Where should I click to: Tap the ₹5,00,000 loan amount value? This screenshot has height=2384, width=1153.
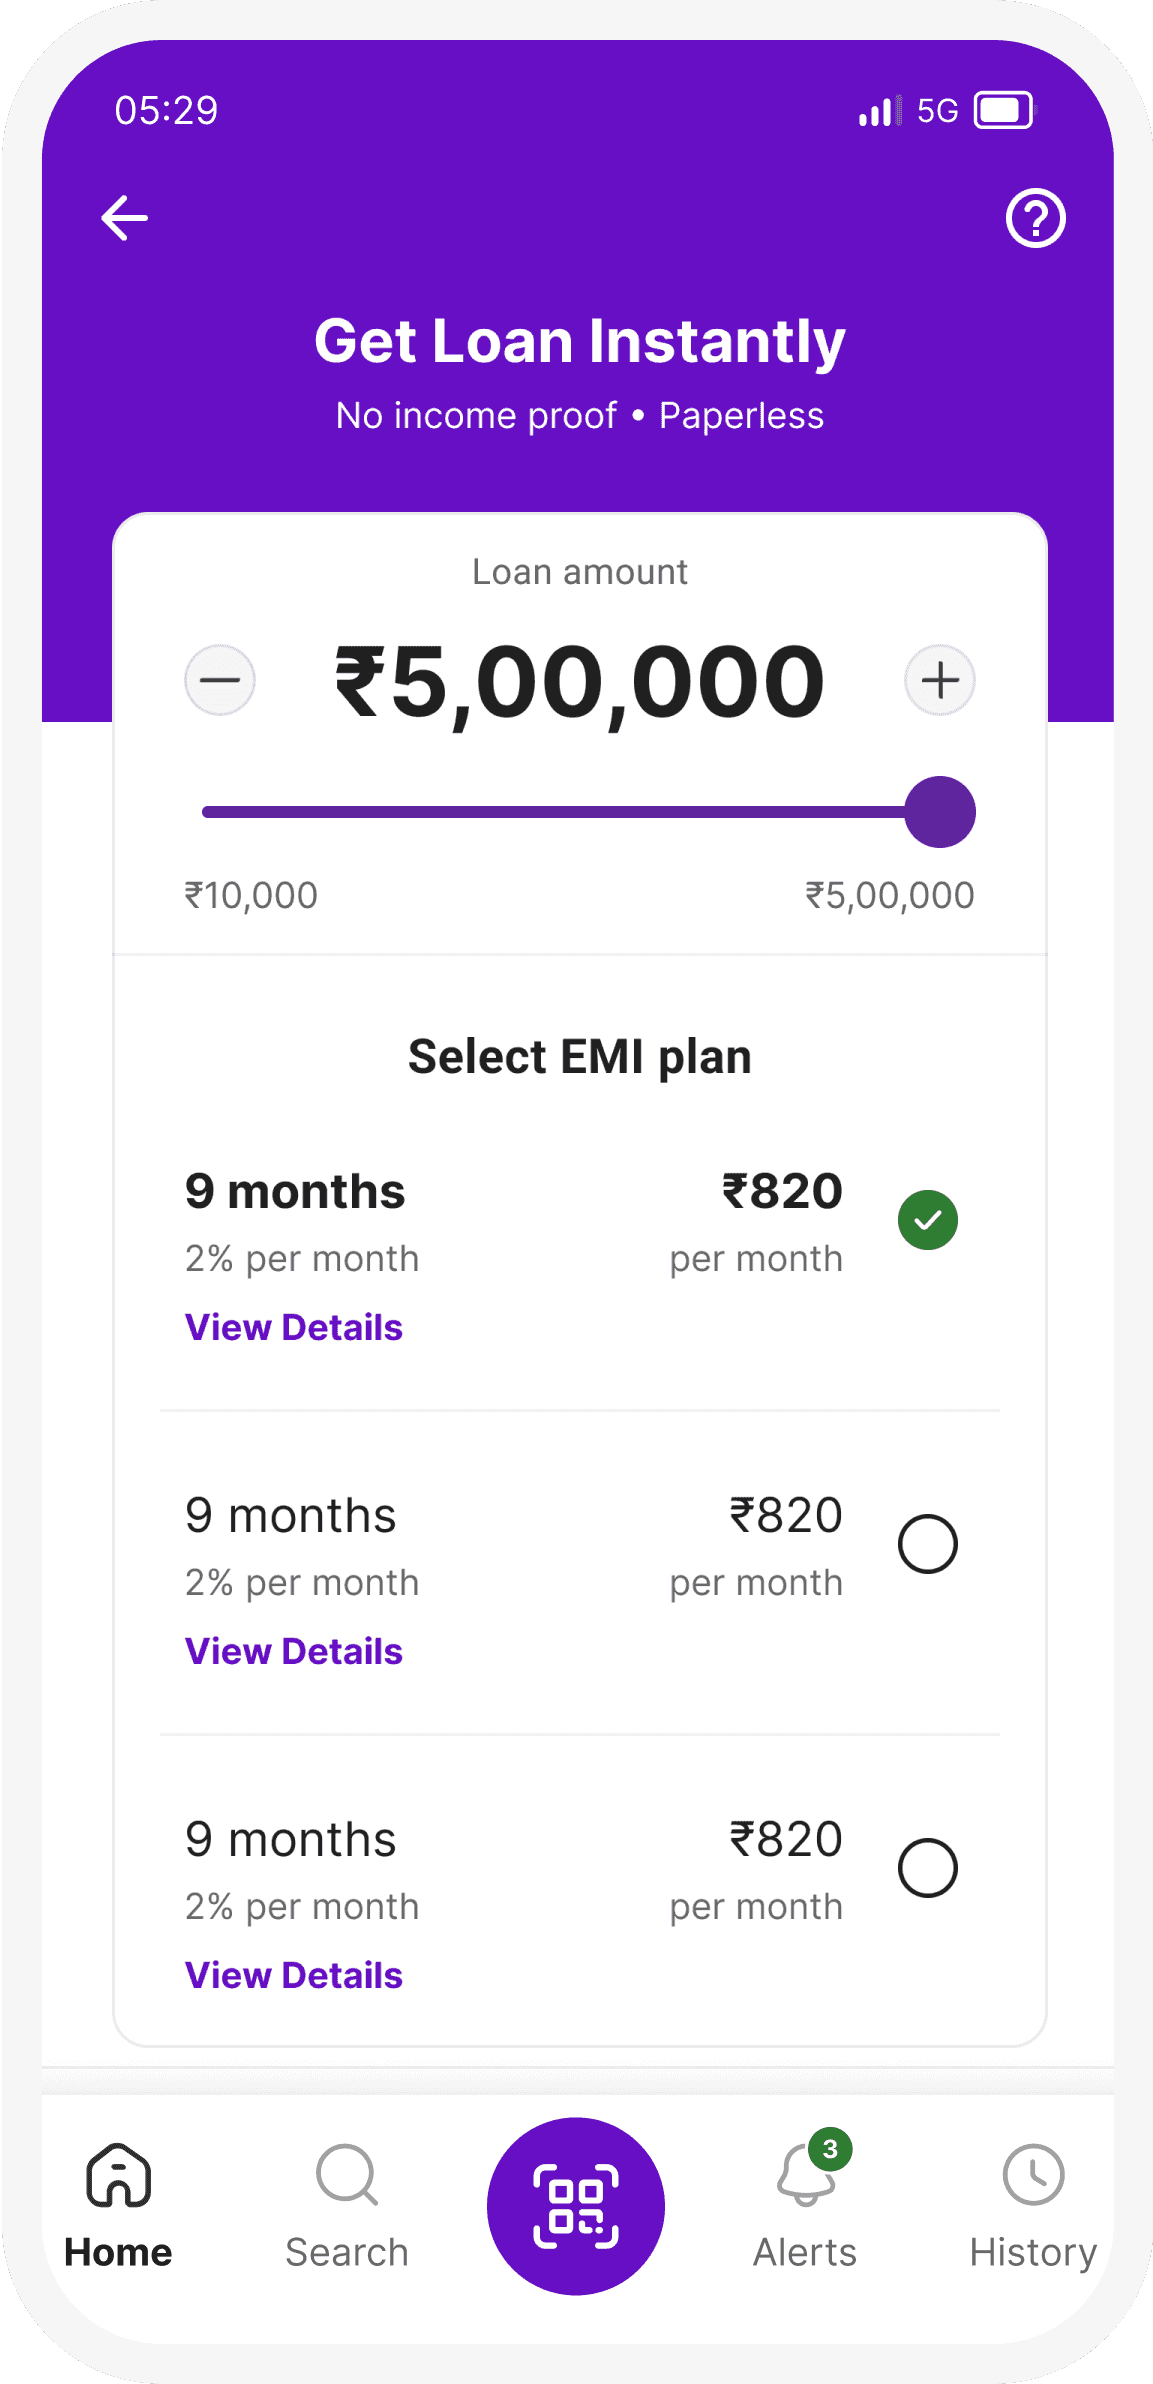point(580,683)
